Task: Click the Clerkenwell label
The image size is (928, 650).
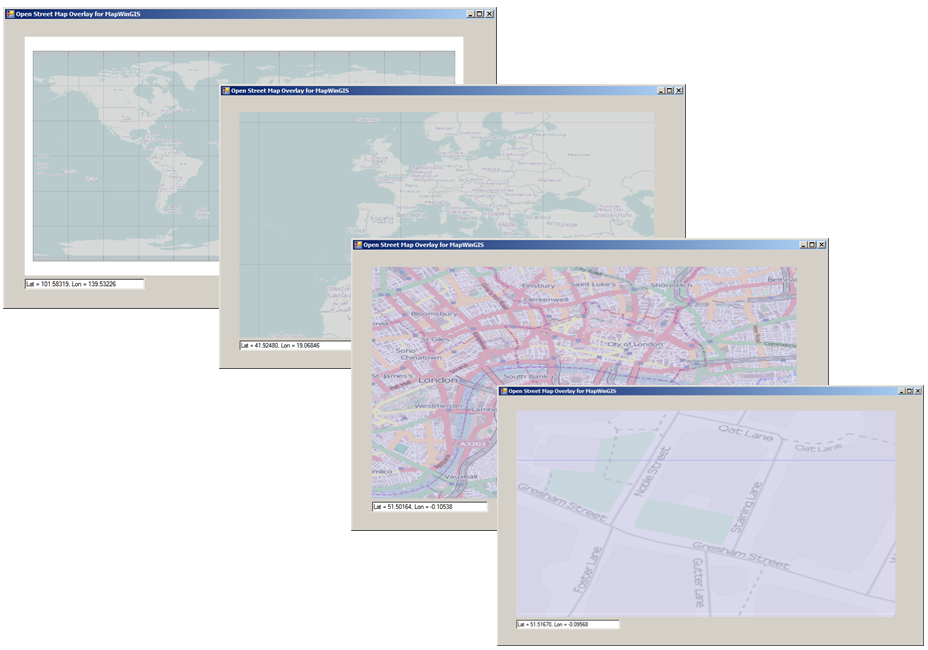Action: [546, 300]
